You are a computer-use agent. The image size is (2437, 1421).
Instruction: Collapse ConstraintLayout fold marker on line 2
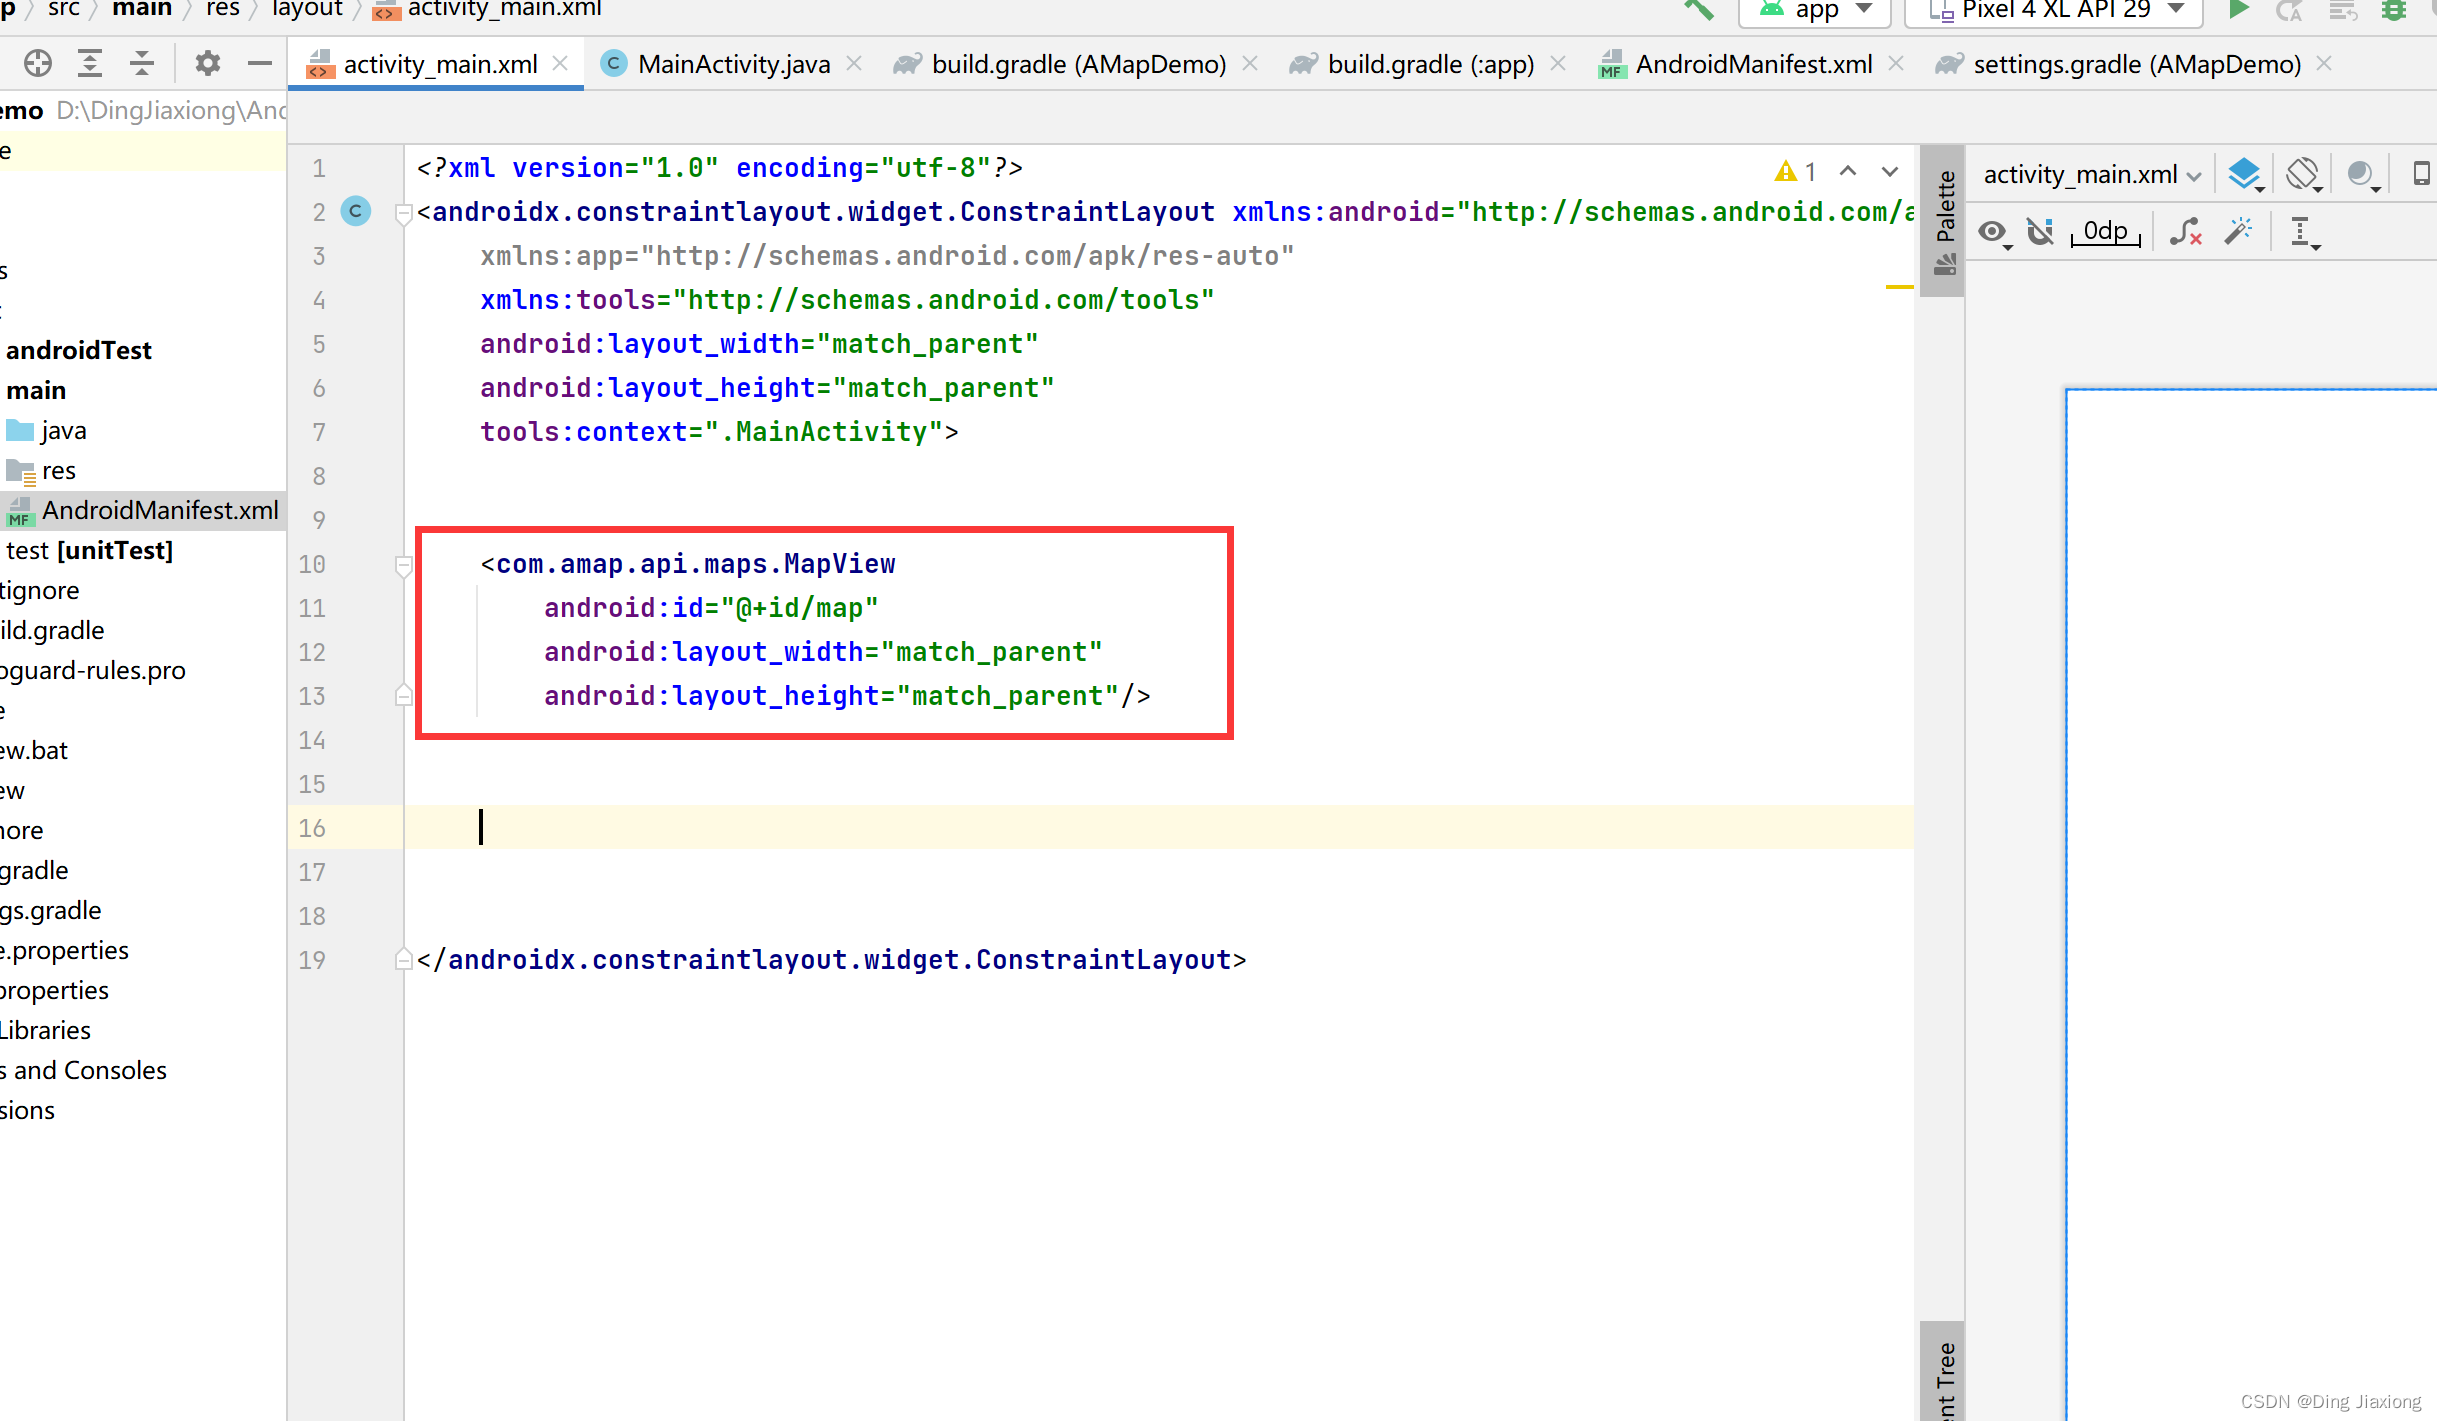pyautogui.click(x=404, y=213)
